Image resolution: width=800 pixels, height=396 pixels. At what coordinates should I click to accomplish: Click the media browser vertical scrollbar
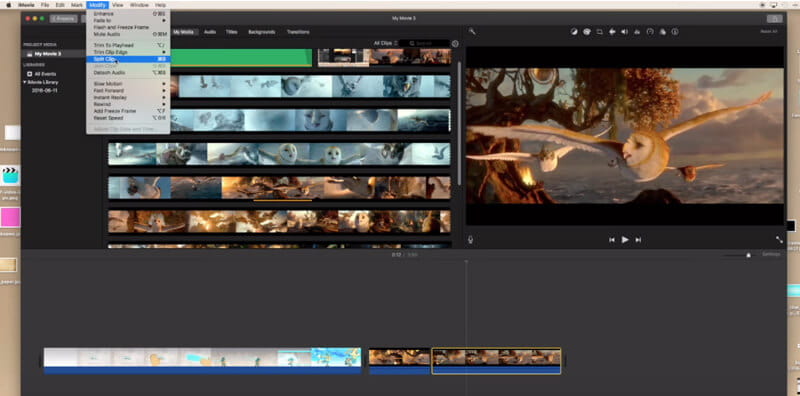pos(460,122)
